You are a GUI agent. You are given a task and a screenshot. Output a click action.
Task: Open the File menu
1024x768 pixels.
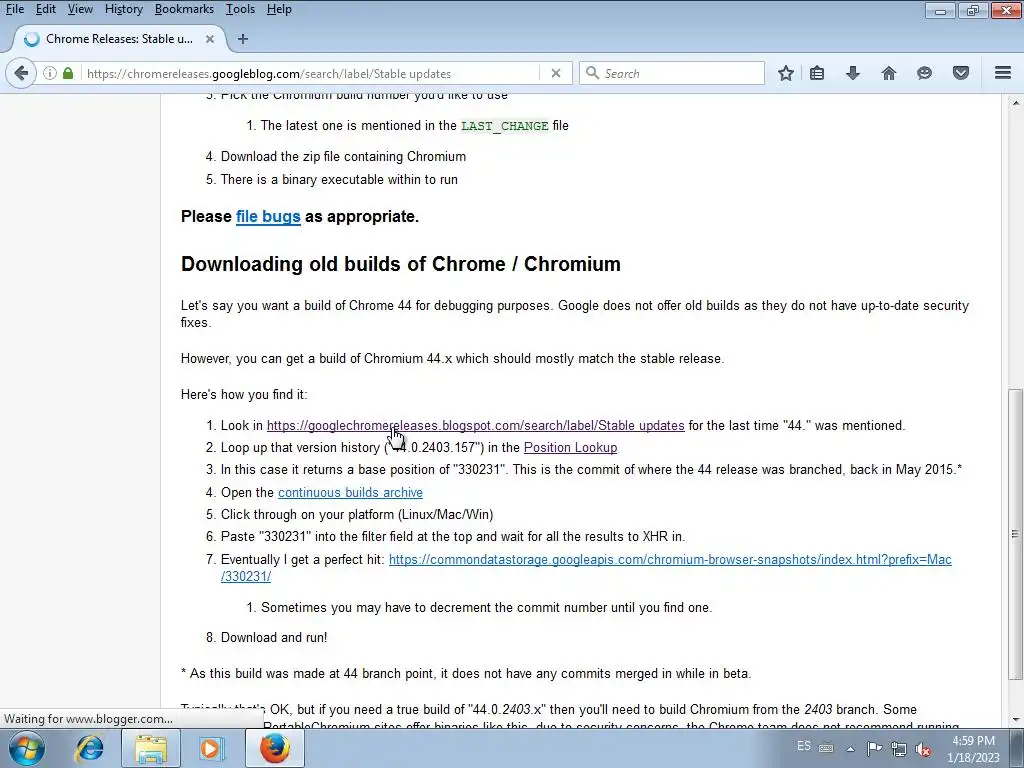point(14,9)
